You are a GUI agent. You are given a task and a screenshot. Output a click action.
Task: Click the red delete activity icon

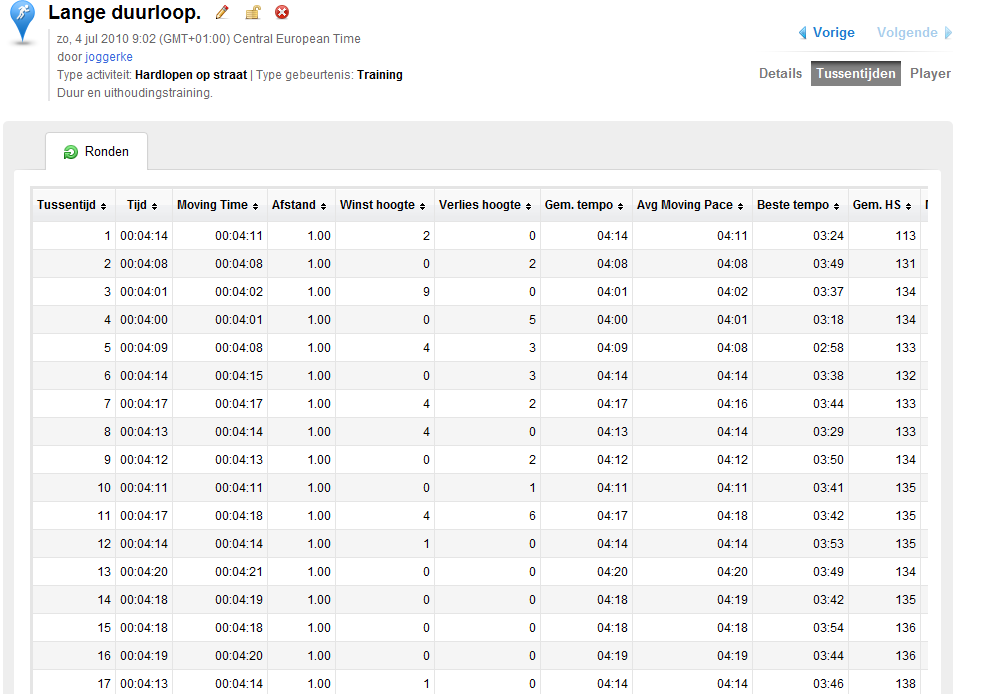(x=282, y=12)
